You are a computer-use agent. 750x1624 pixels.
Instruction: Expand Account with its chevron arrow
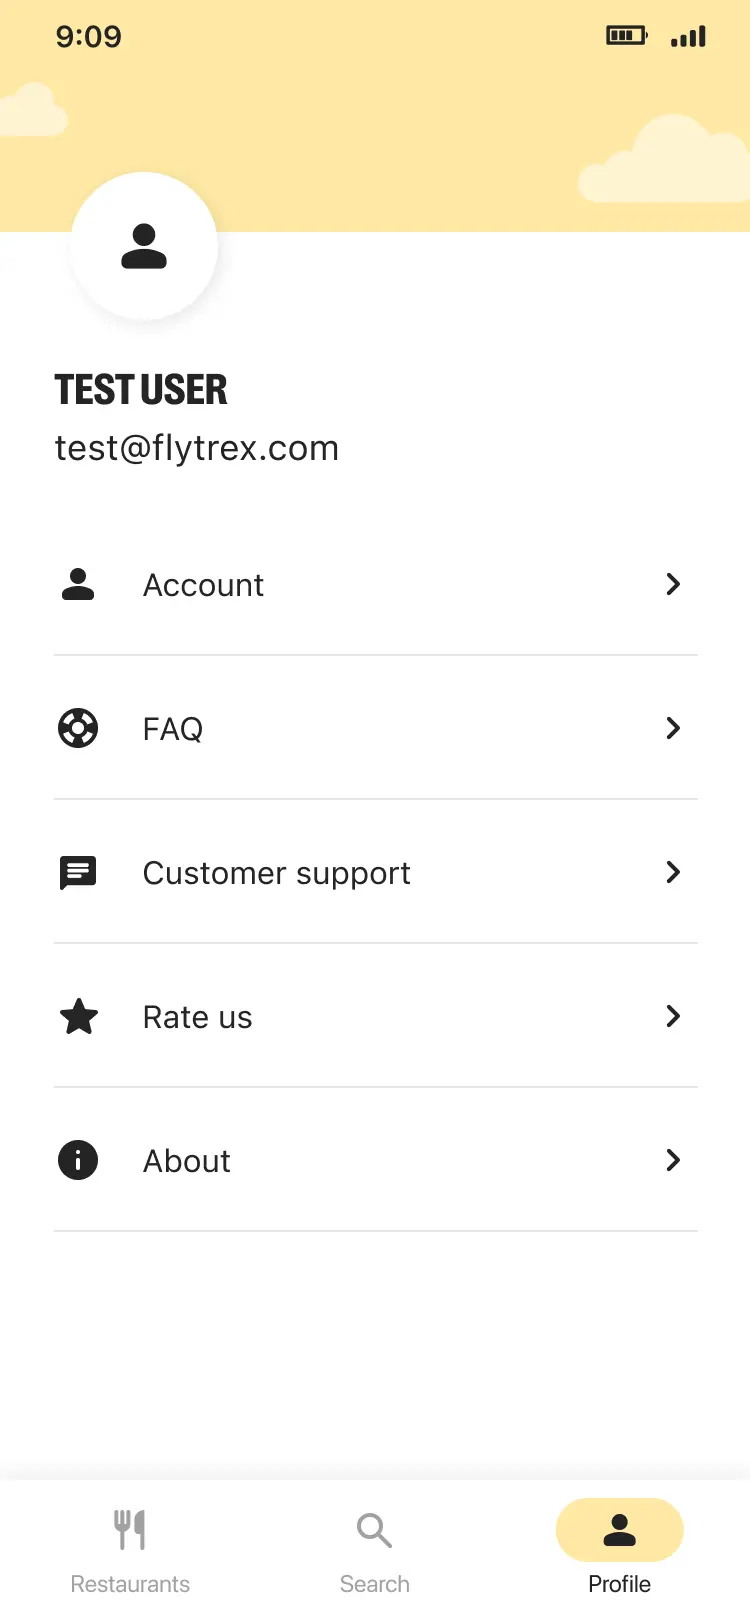tap(673, 584)
